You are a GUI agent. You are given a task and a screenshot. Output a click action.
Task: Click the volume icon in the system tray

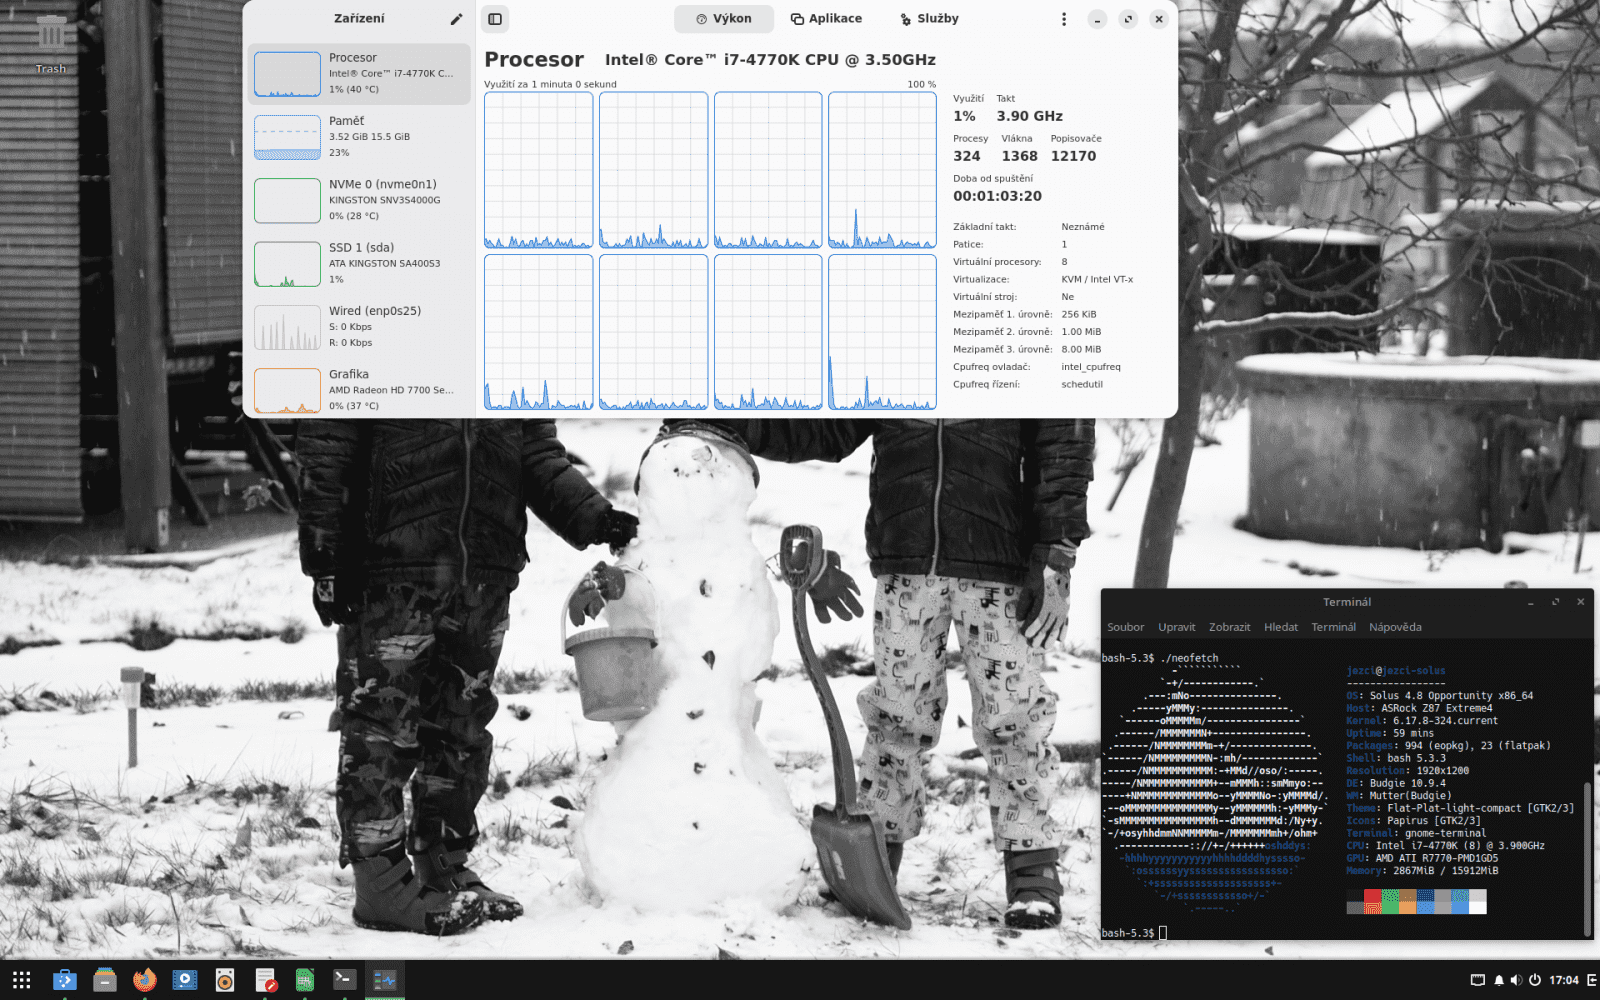pyautogui.click(x=1519, y=980)
